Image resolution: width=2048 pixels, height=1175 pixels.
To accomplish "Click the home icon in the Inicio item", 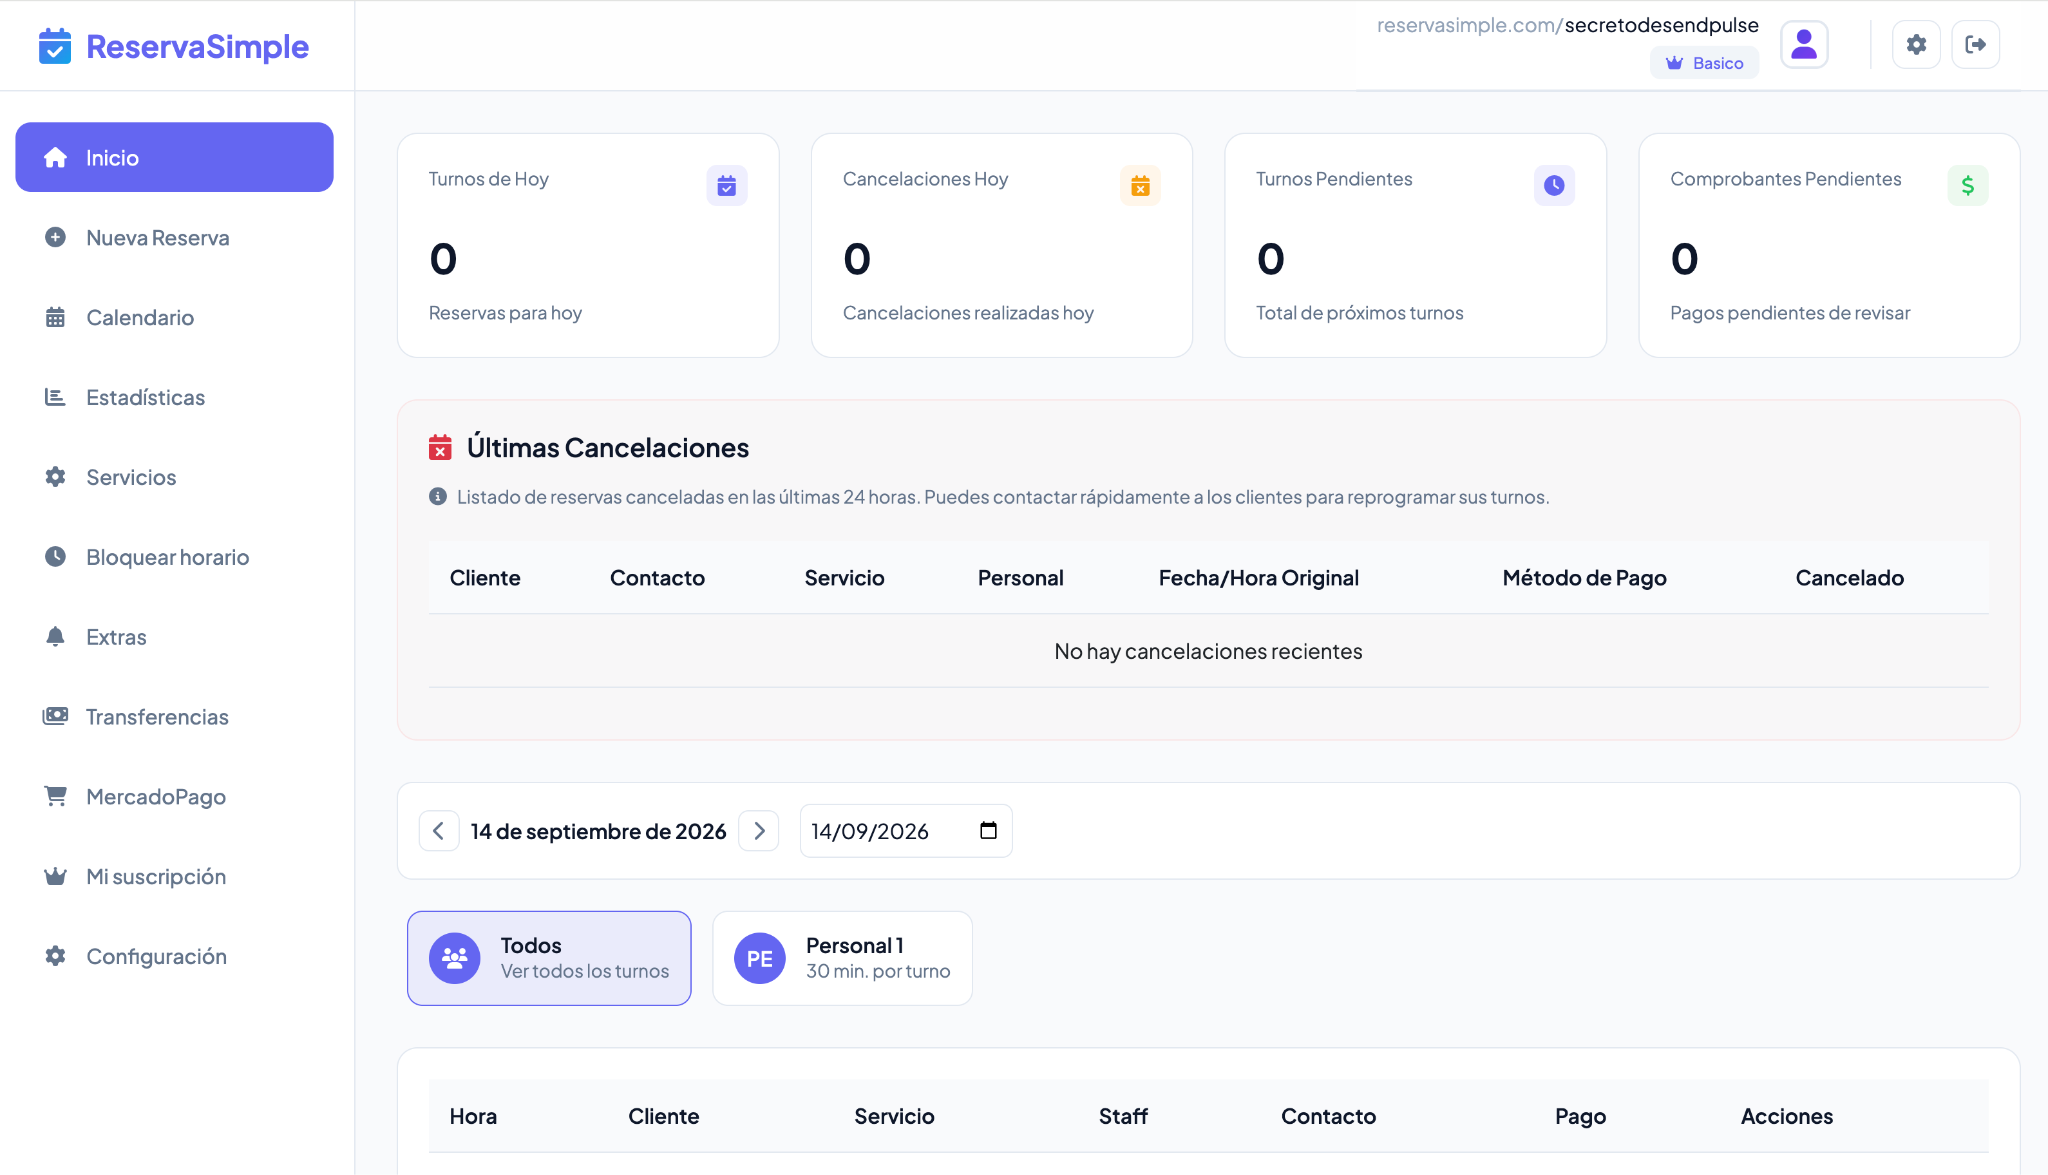I will tap(56, 158).
